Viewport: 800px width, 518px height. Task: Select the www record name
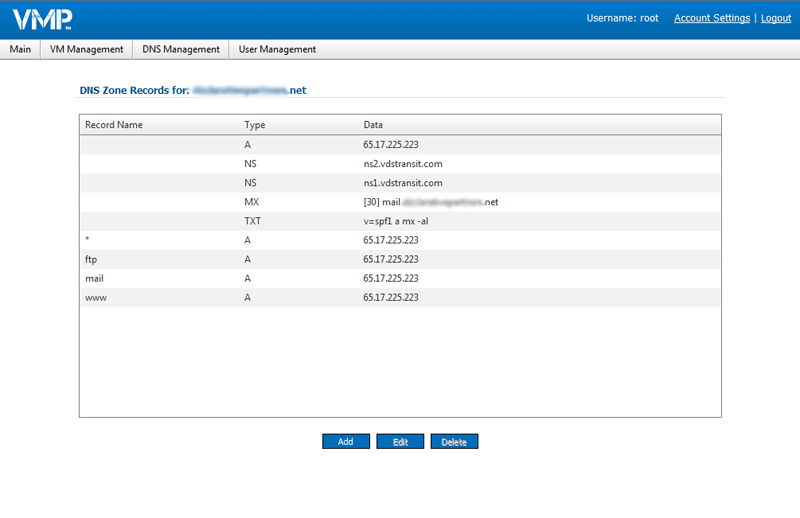[96, 298]
